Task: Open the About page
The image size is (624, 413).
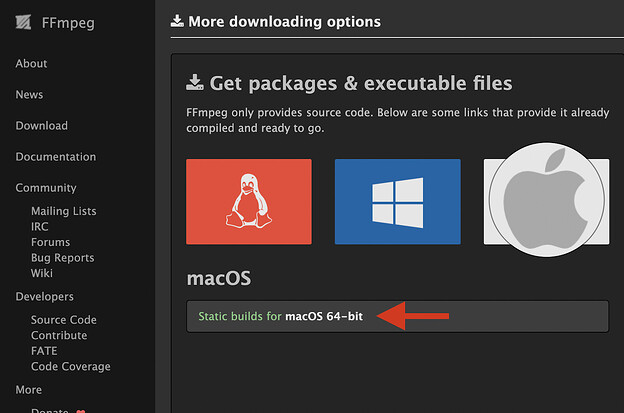Action: tap(31, 64)
